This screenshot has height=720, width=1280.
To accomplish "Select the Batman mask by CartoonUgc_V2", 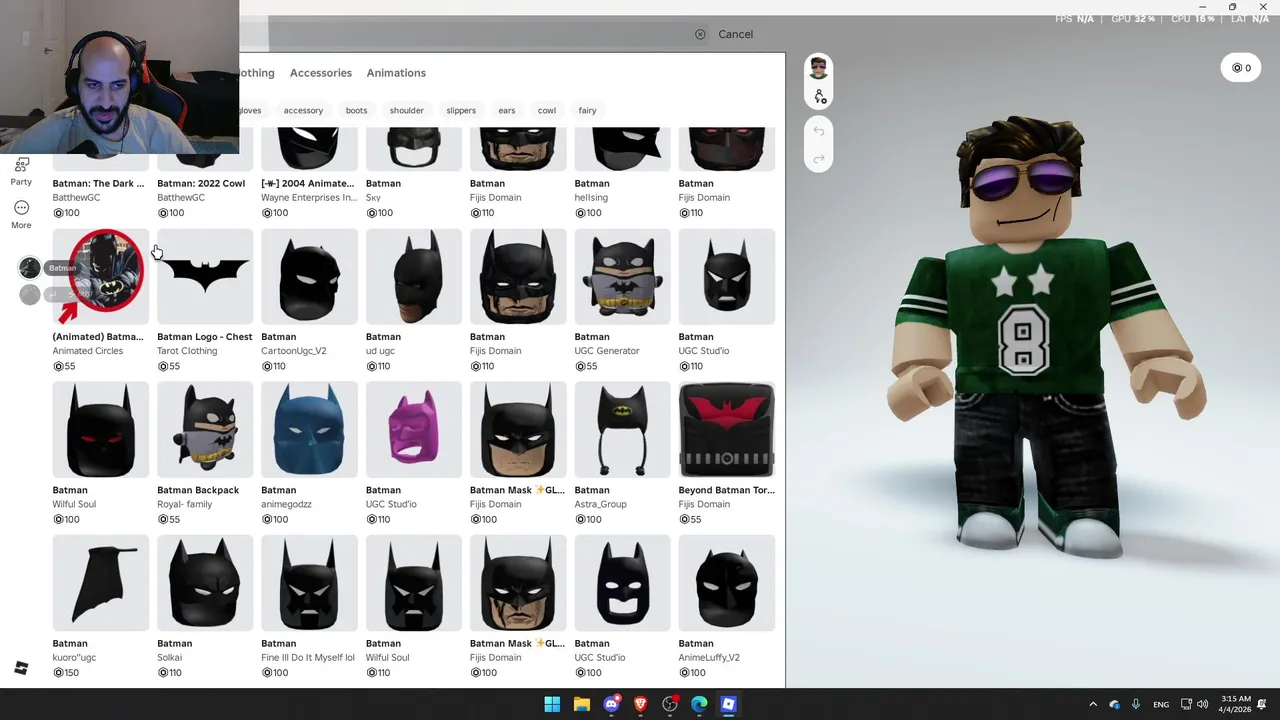I will click(309, 277).
